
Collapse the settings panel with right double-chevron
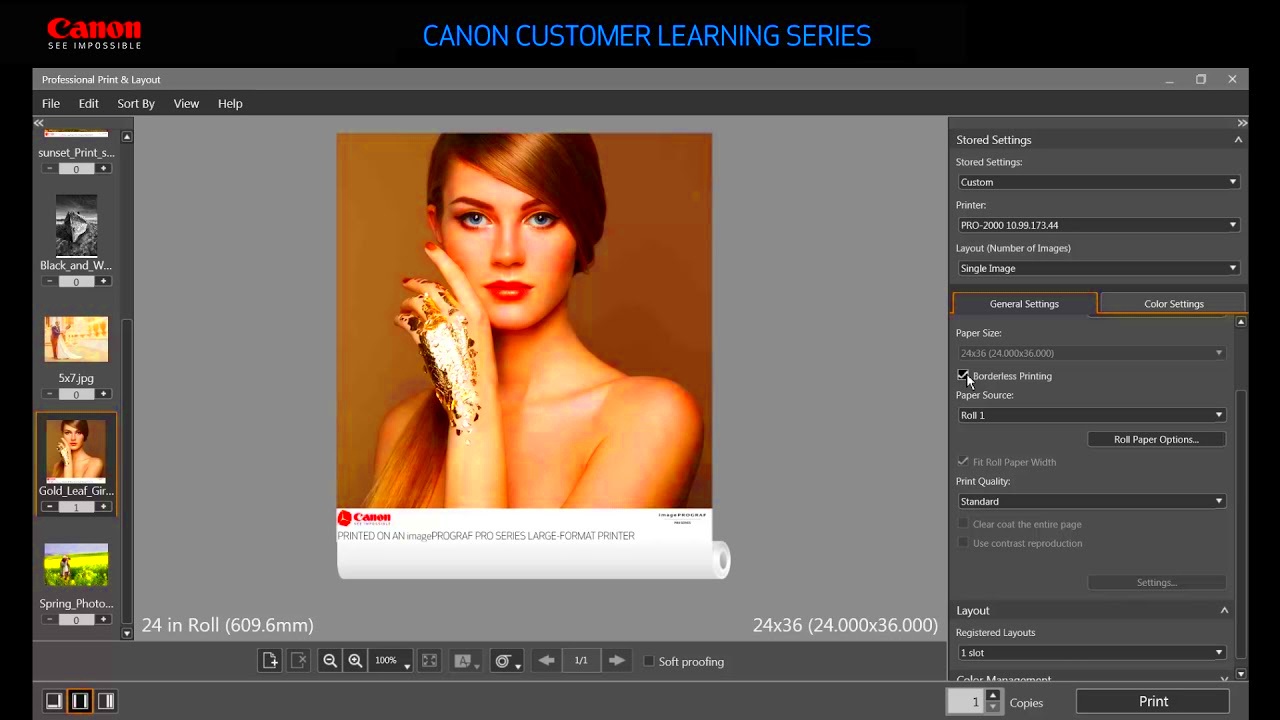point(1242,123)
